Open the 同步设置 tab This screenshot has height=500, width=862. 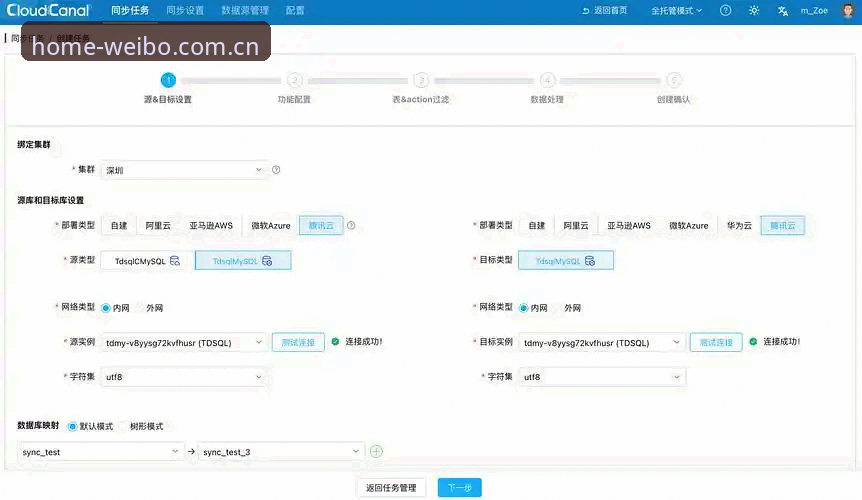tap(185, 10)
